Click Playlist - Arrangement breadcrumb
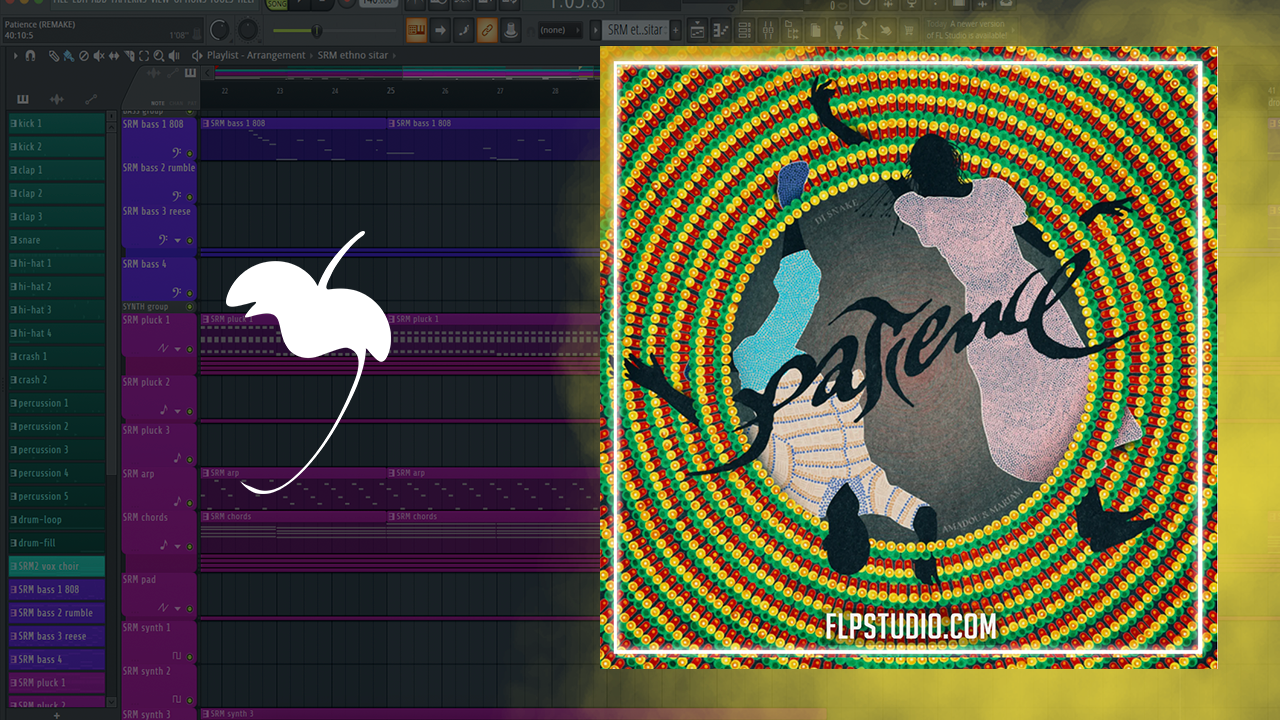Screen dimensions: 1280x720 (256, 55)
